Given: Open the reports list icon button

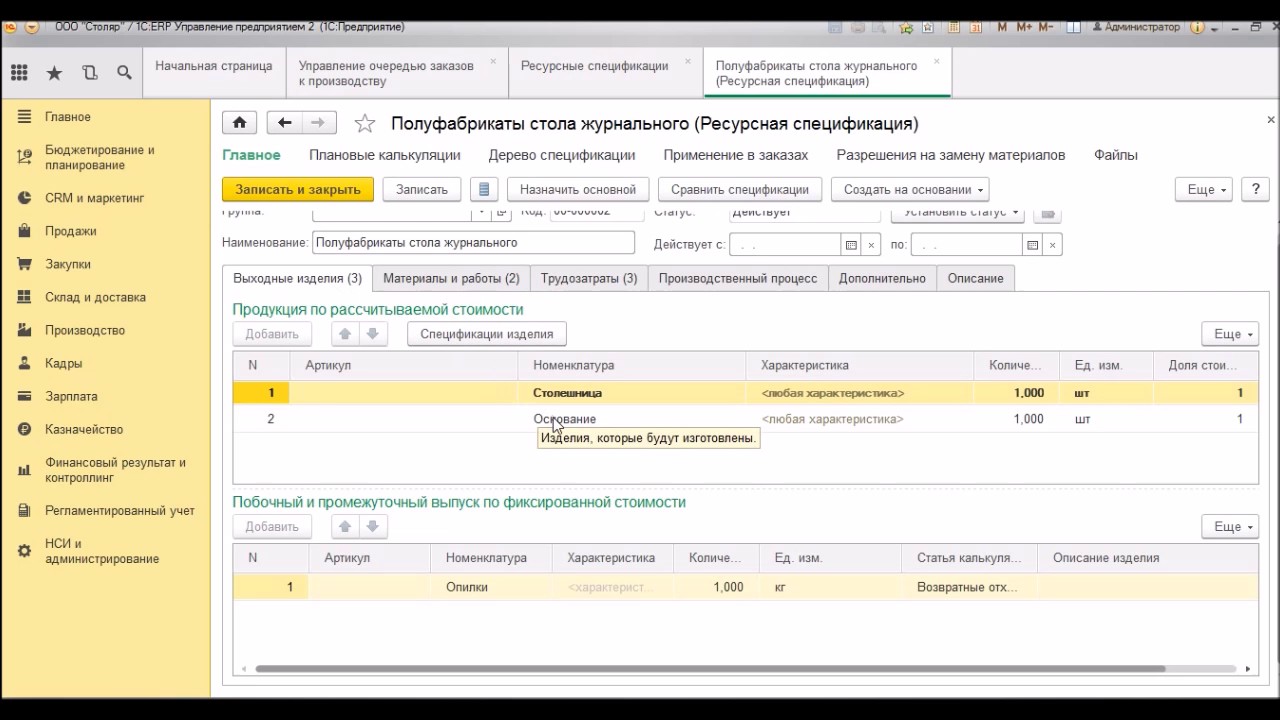Looking at the screenshot, I should coord(484,189).
